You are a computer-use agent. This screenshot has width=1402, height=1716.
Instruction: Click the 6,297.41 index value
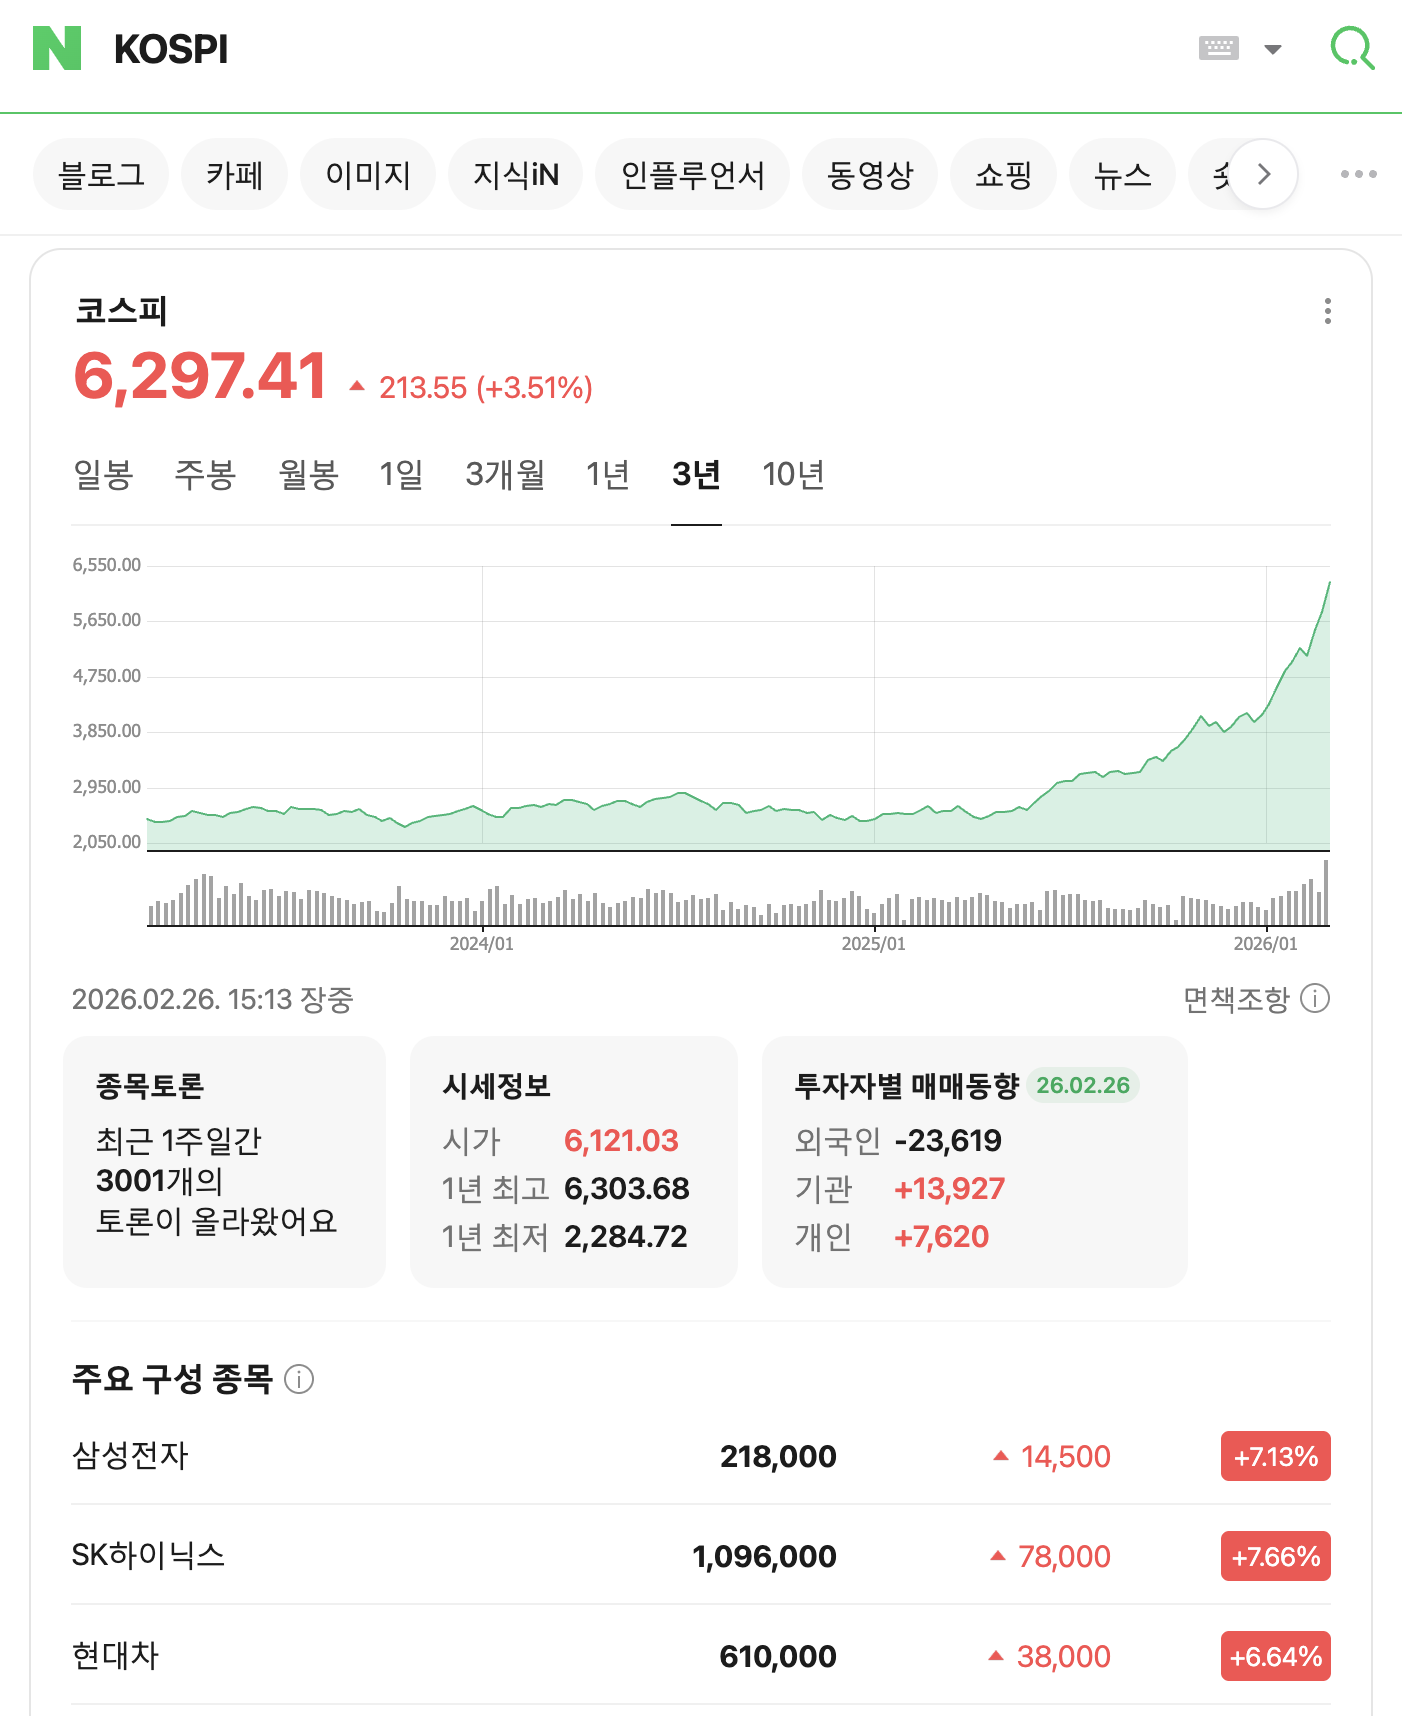(200, 377)
